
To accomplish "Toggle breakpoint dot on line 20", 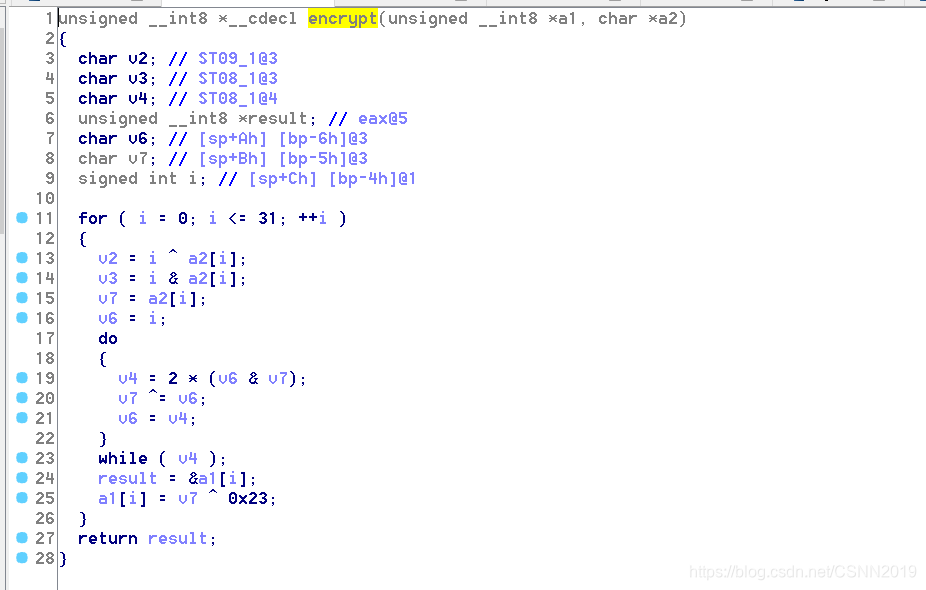I will pyautogui.click(x=22, y=397).
